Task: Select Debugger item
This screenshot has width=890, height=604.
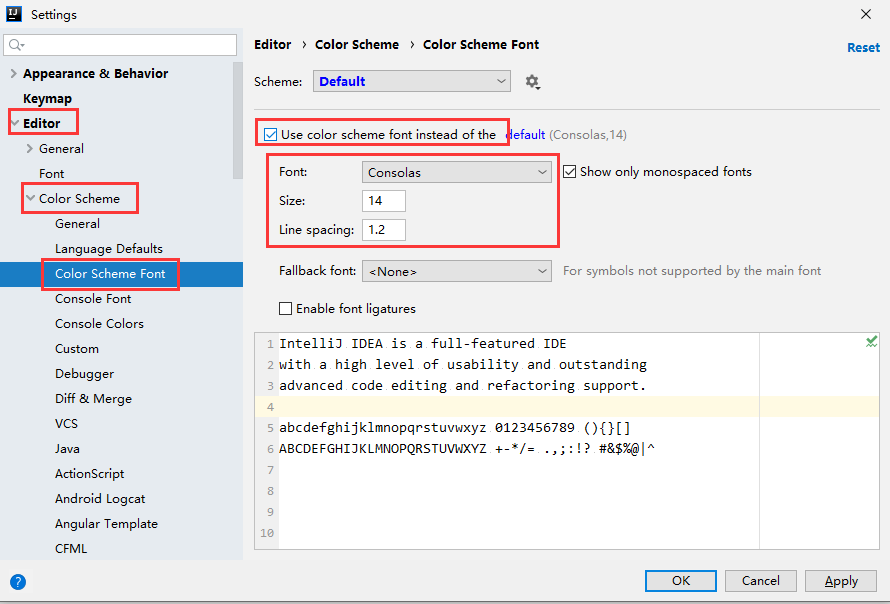Action: click(84, 373)
